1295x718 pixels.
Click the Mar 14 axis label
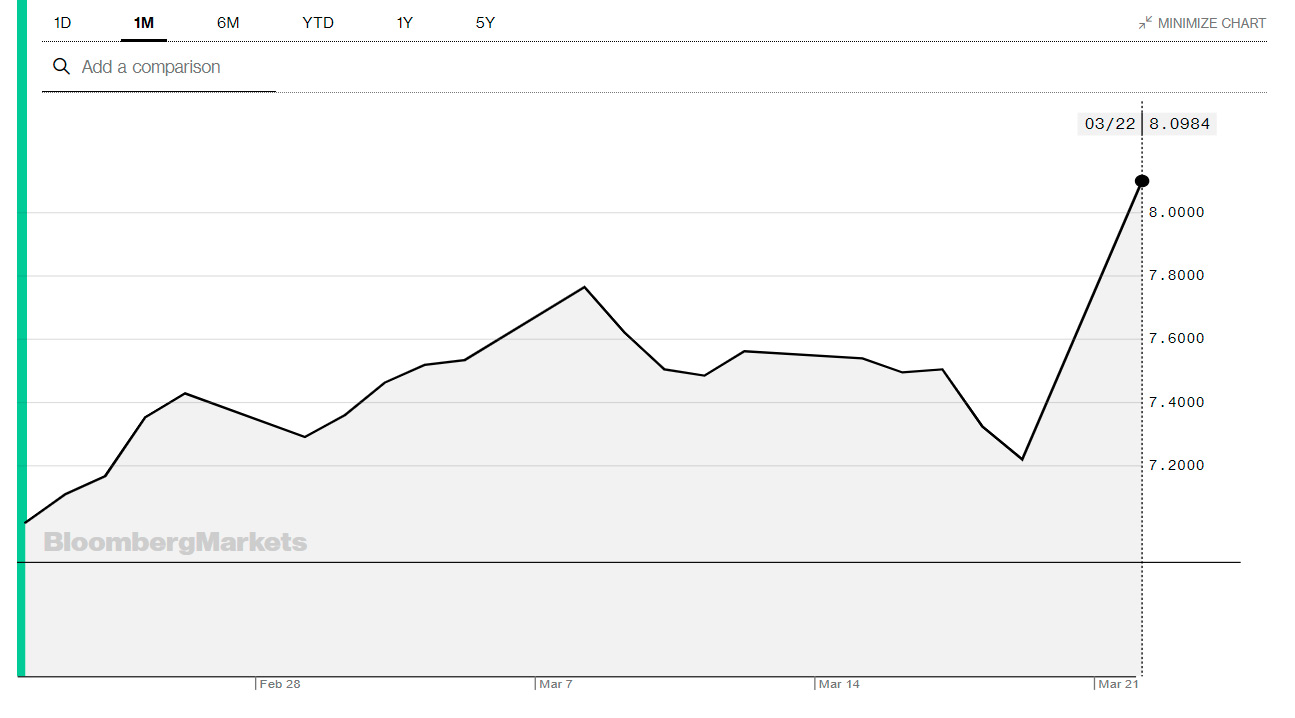pos(838,684)
